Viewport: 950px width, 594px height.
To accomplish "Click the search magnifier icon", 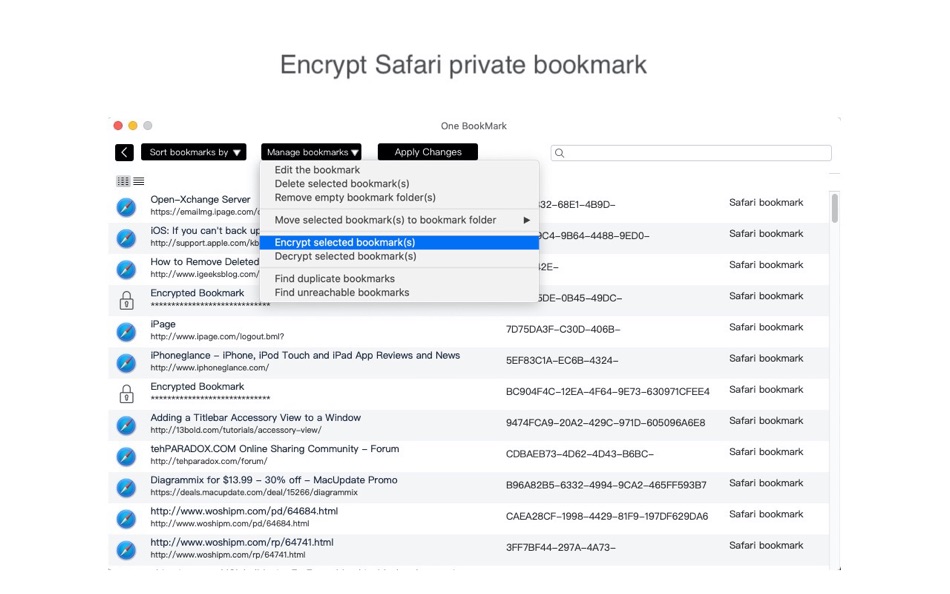I will tap(560, 153).
